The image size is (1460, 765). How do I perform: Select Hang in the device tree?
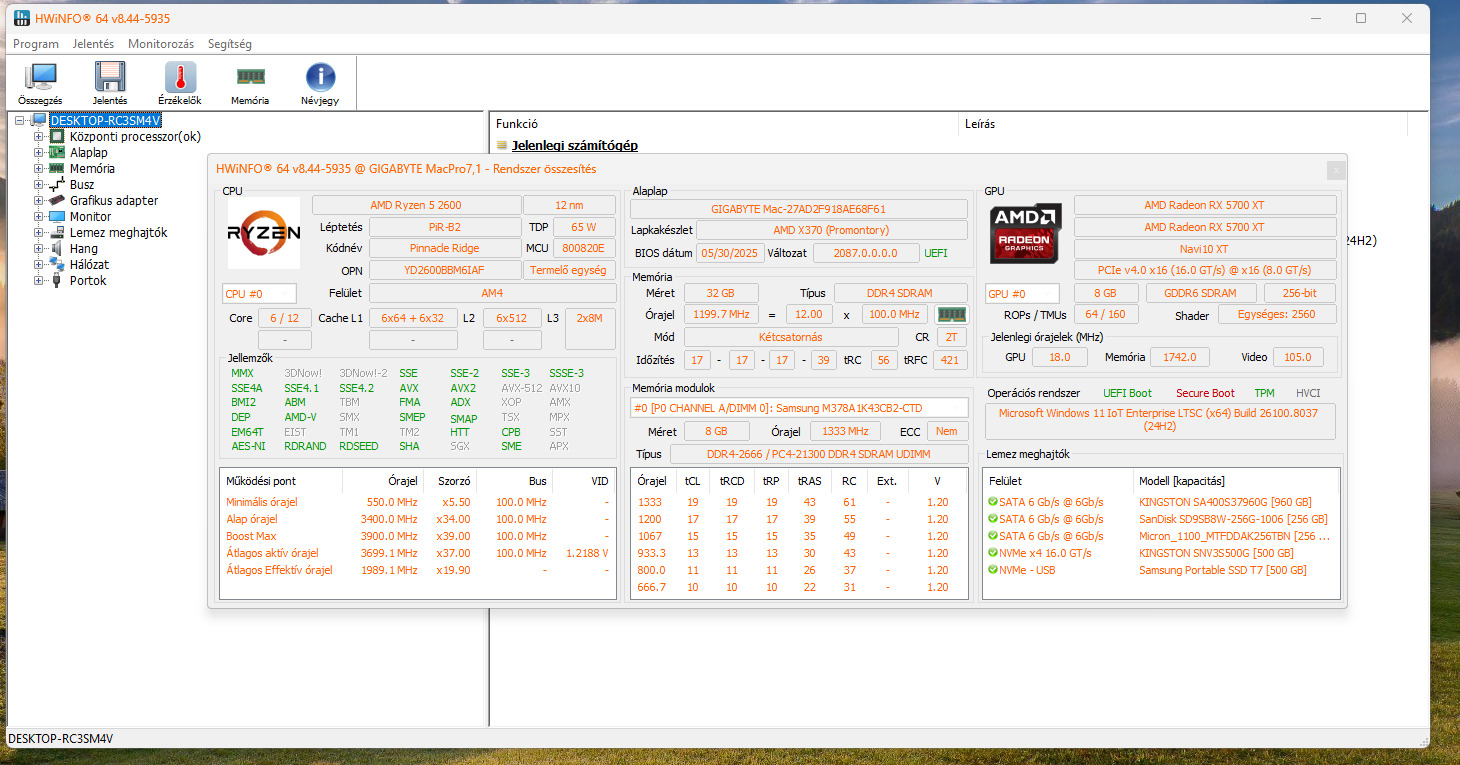pos(84,249)
